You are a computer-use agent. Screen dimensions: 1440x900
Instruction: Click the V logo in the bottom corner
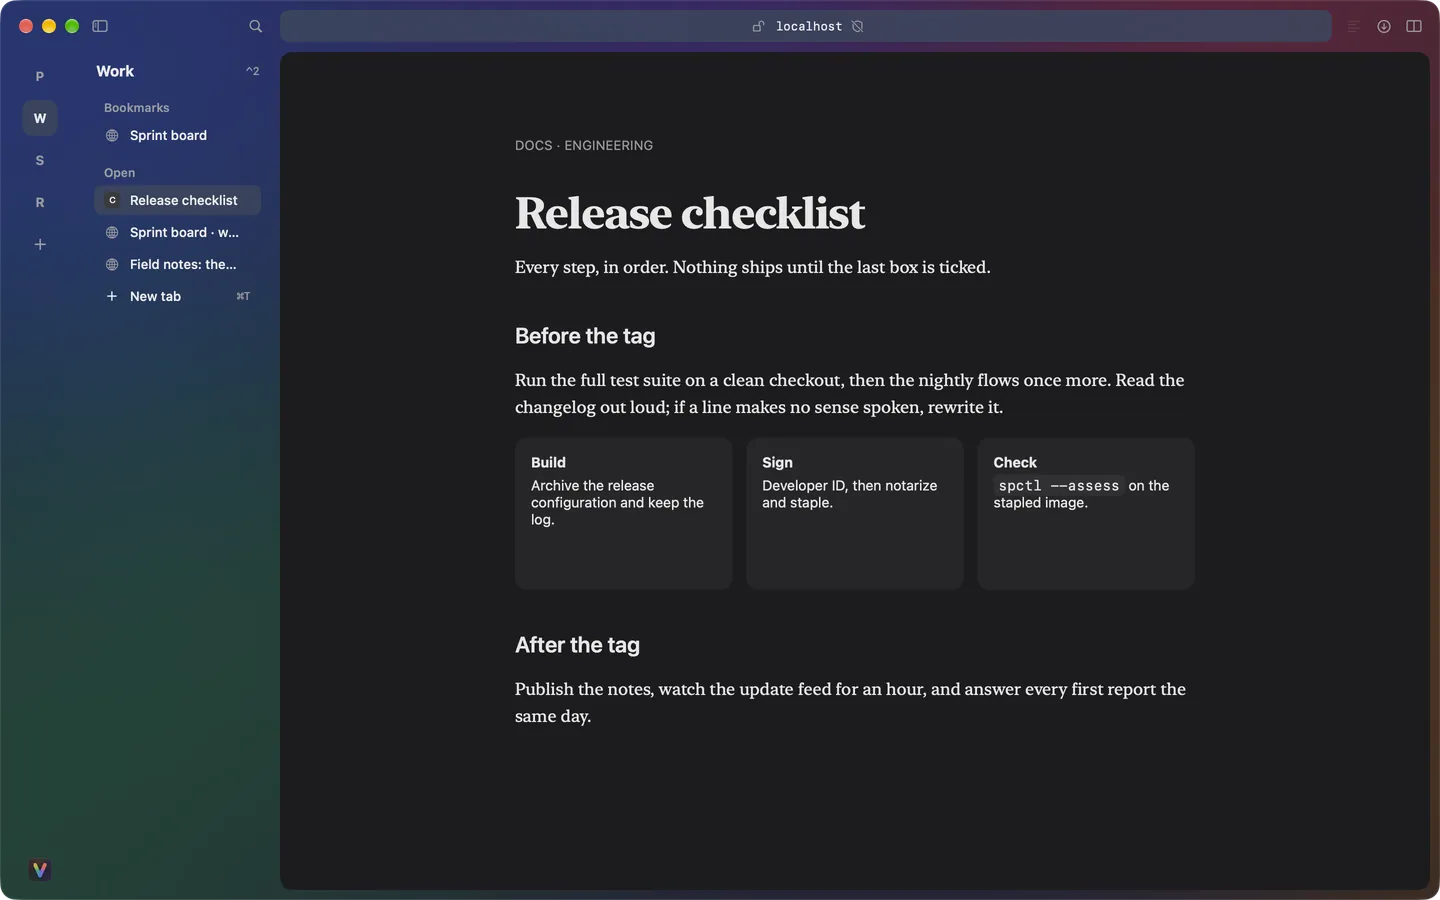[40, 870]
